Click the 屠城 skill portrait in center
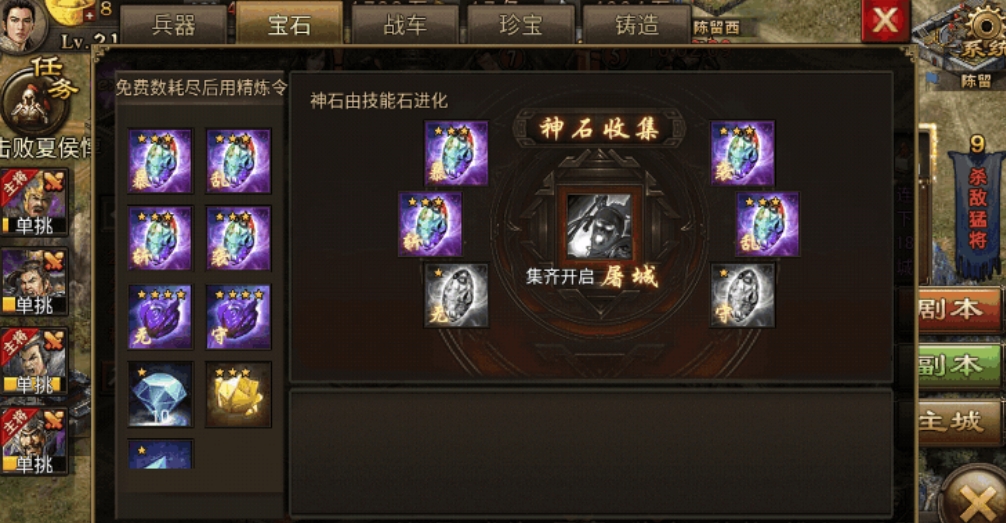This screenshot has height=523, width=1006. click(x=599, y=228)
